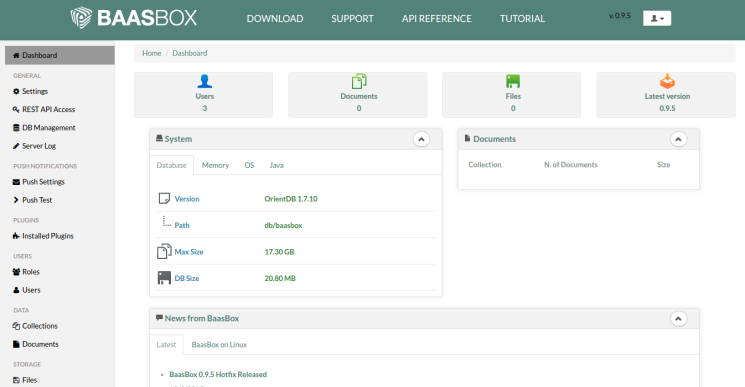
Task: Click the Documents panel header icon
Action: 468,138
